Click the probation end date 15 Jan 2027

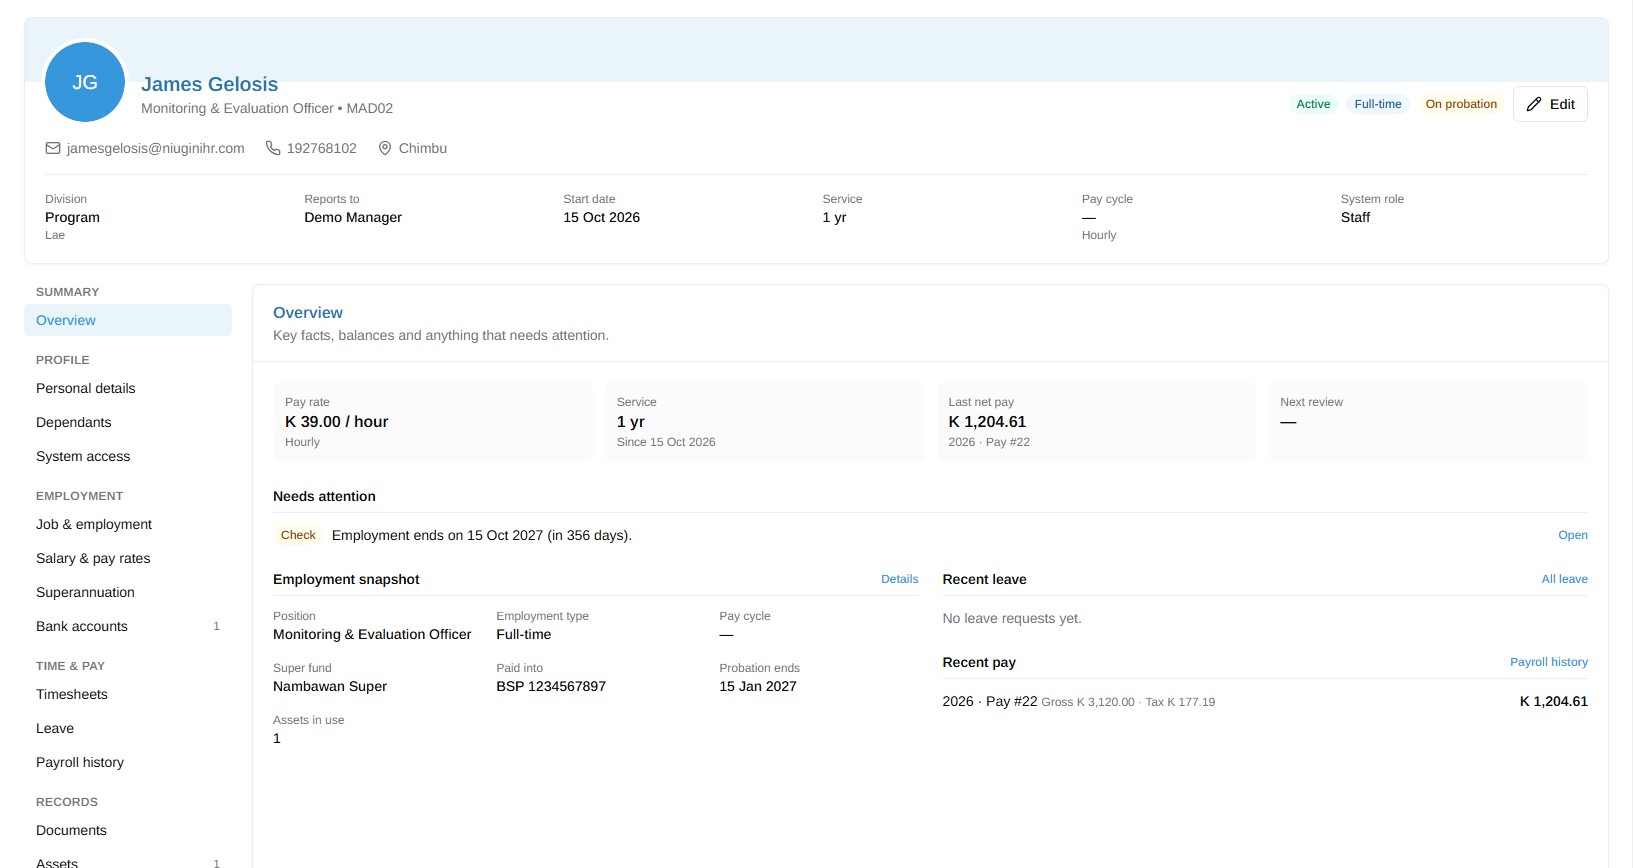[x=758, y=686]
